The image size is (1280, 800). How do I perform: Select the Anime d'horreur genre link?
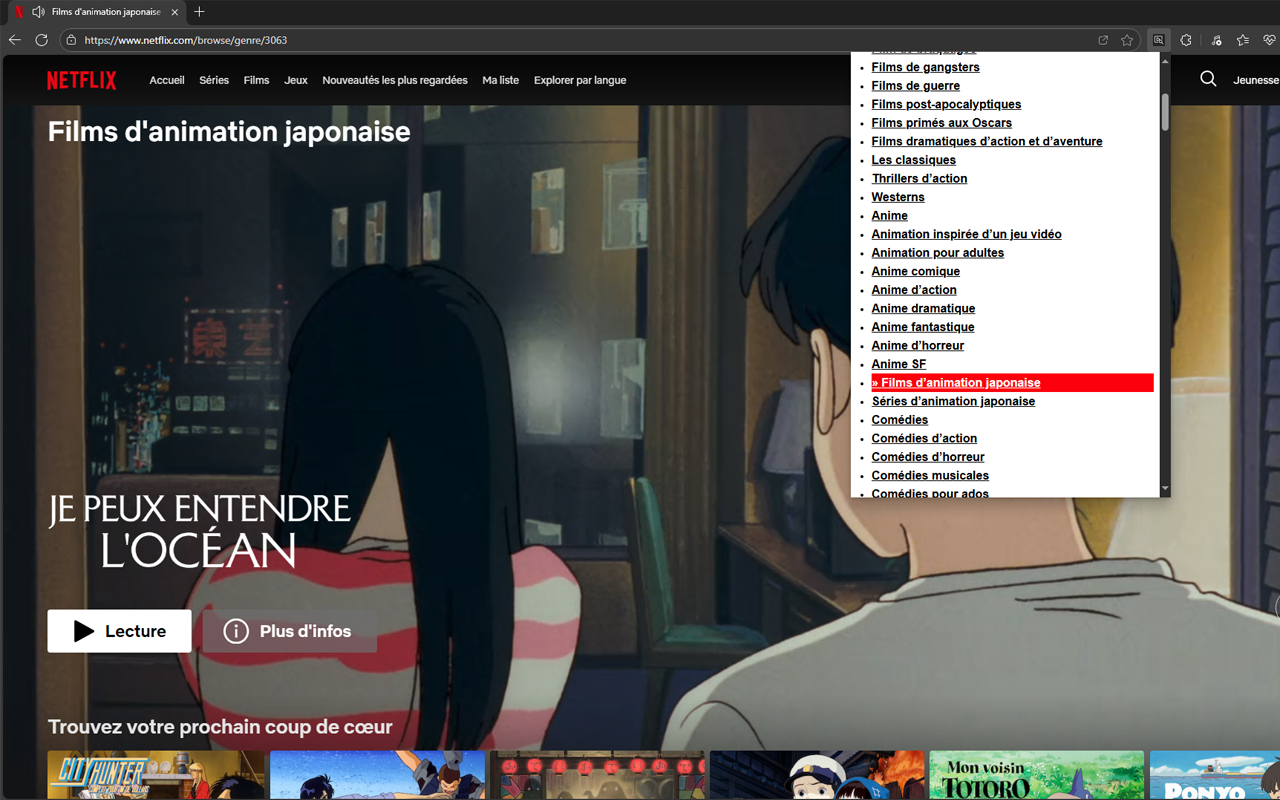coord(917,346)
